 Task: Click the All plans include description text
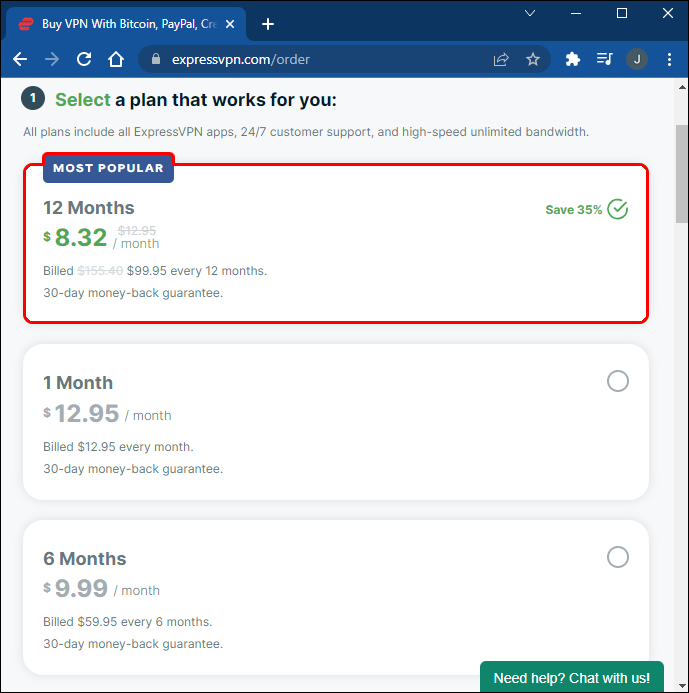click(x=306, y=132)
